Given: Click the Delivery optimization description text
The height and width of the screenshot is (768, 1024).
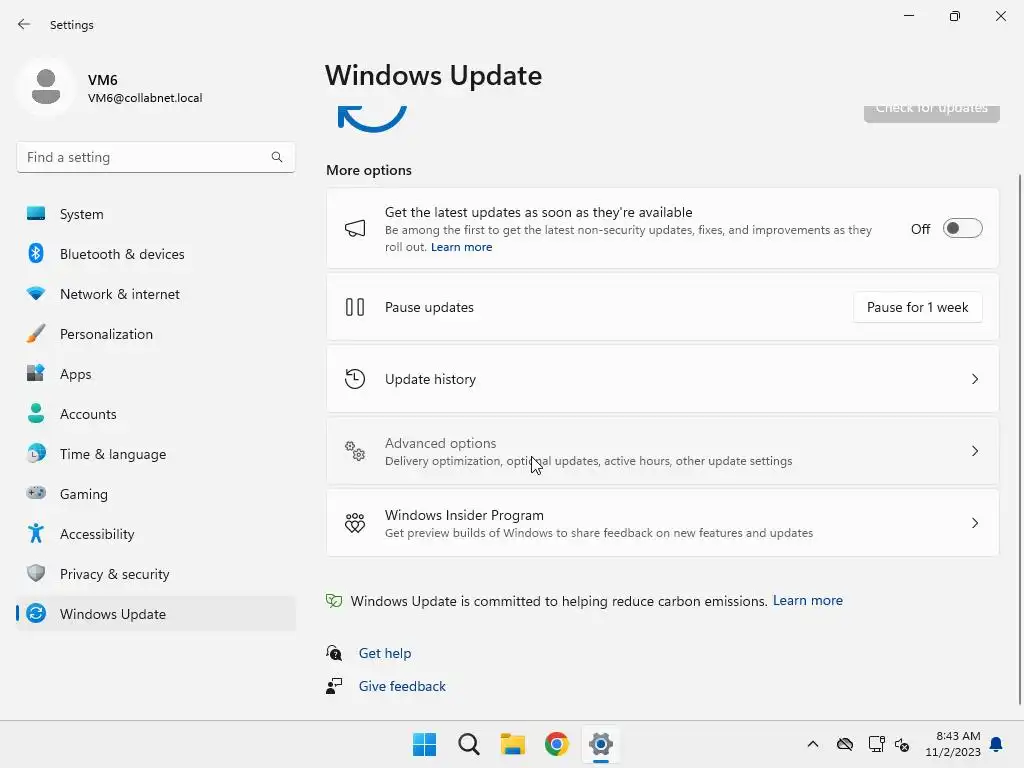Looking at the screenshot, I should [588, 461].
